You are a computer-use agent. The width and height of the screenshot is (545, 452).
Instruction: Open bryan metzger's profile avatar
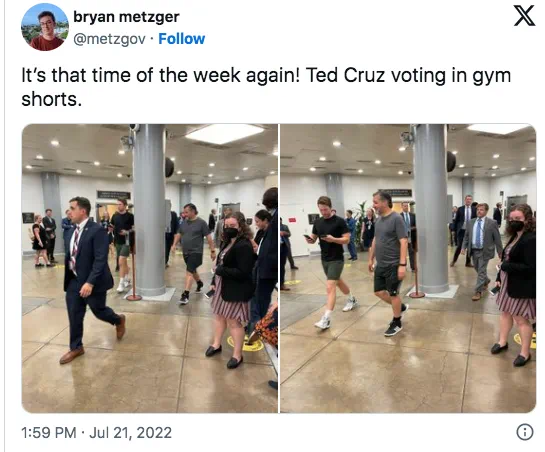click(45, 27)
